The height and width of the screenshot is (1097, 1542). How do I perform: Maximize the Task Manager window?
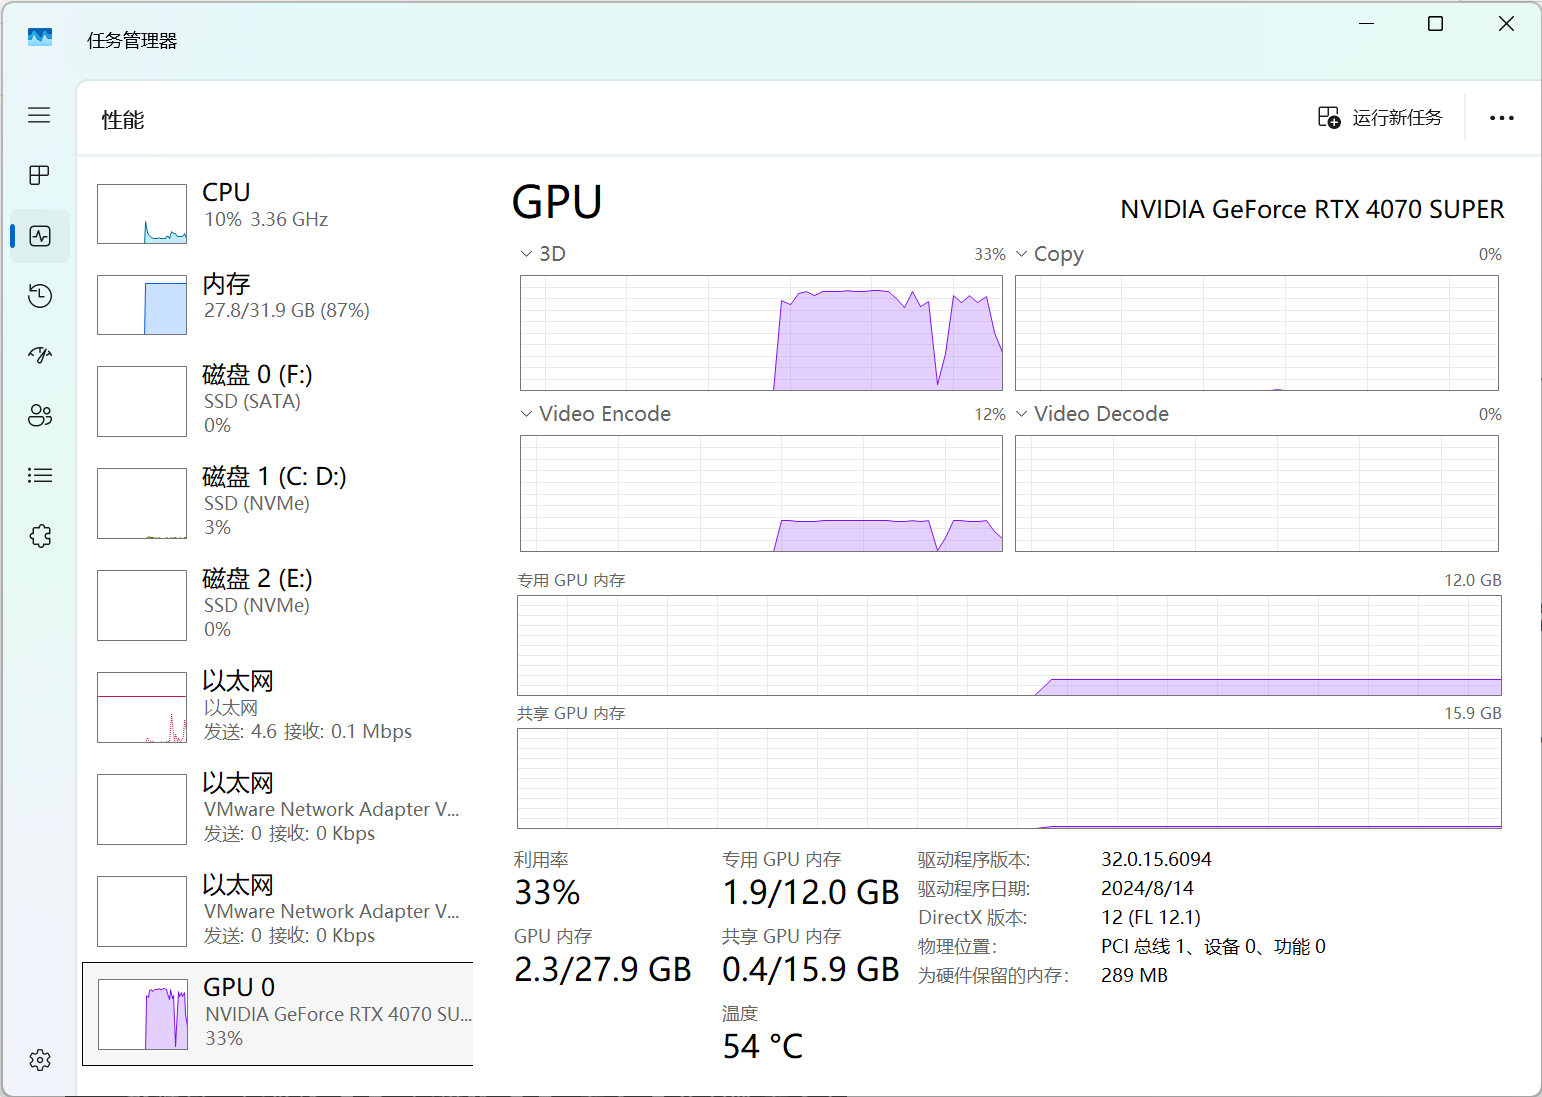(x=1435, y=23)
